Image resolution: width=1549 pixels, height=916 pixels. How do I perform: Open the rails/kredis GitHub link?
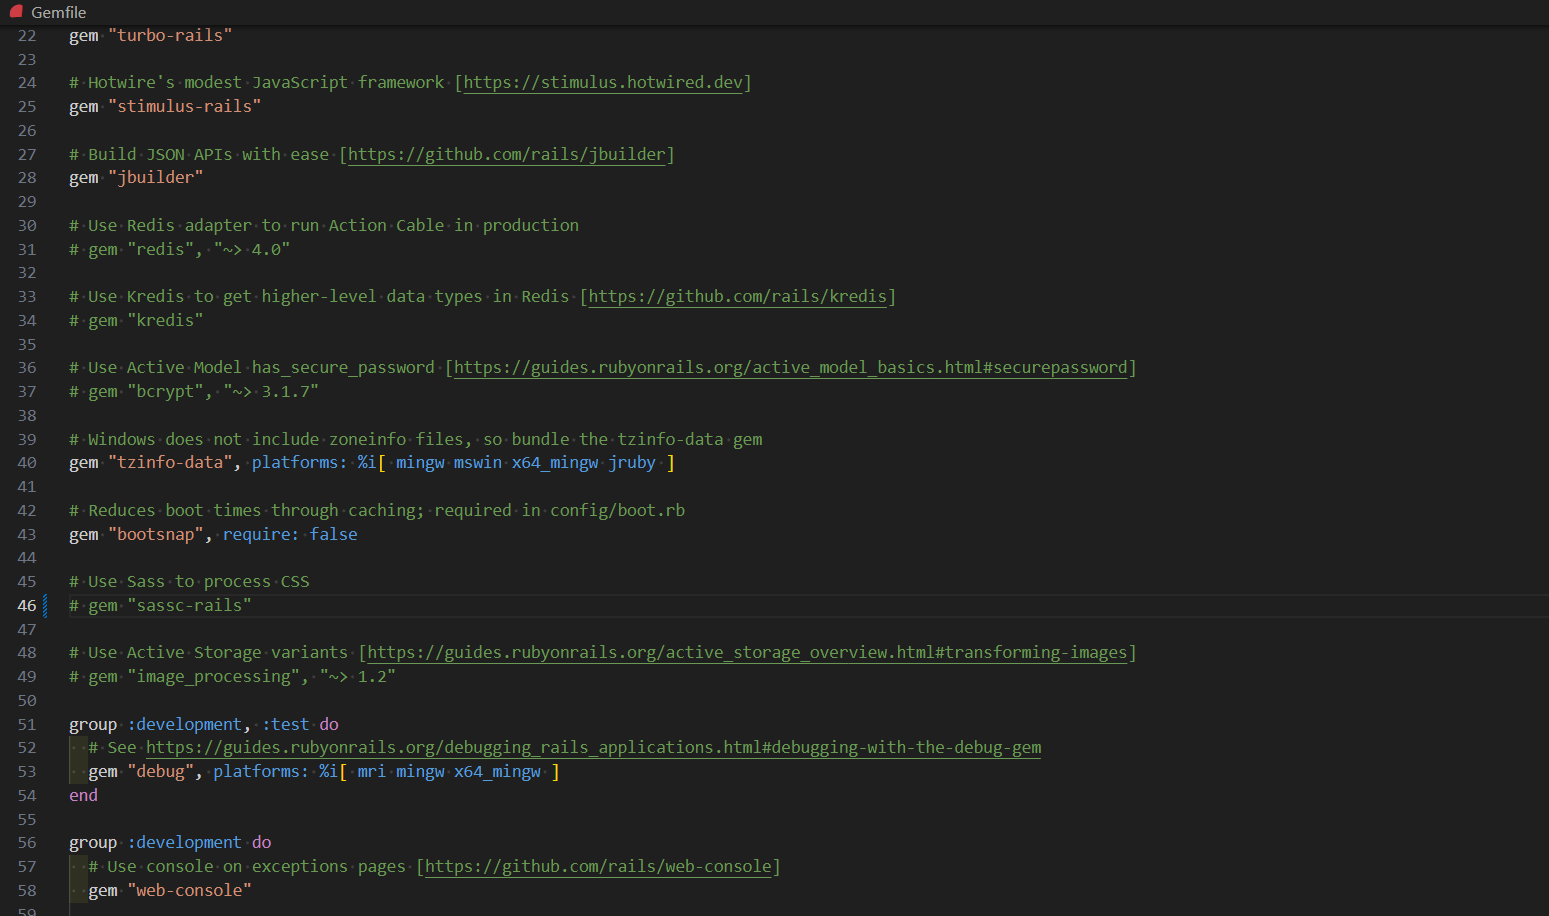(x=737, y=296)
